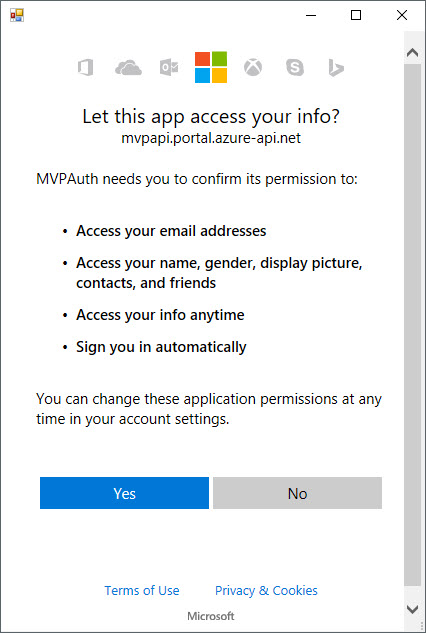Screen dimensions: 426x633
Task: Click the scrollbar down arrow
Action: 412,609
